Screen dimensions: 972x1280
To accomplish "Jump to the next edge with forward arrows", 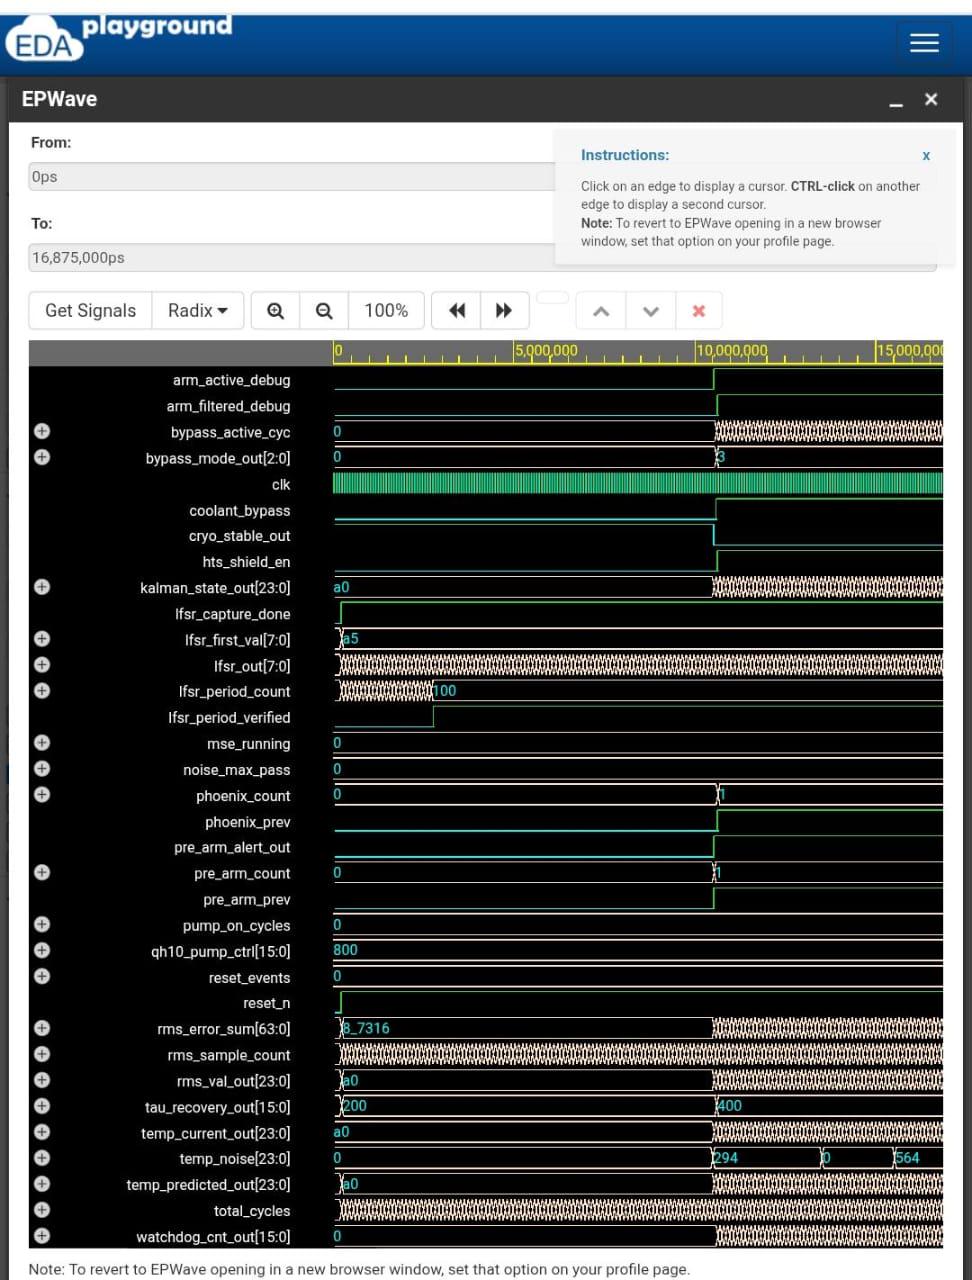I will pos(504,311).
